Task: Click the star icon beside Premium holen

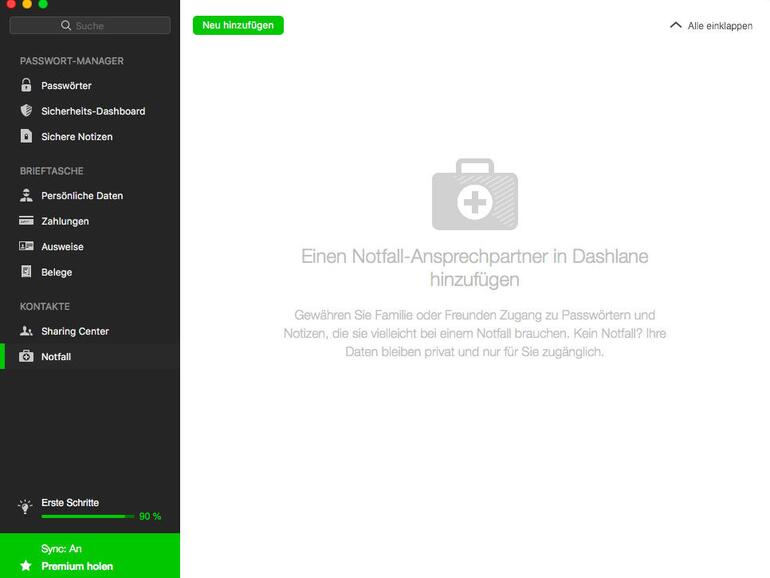Action: pos(26,566)
